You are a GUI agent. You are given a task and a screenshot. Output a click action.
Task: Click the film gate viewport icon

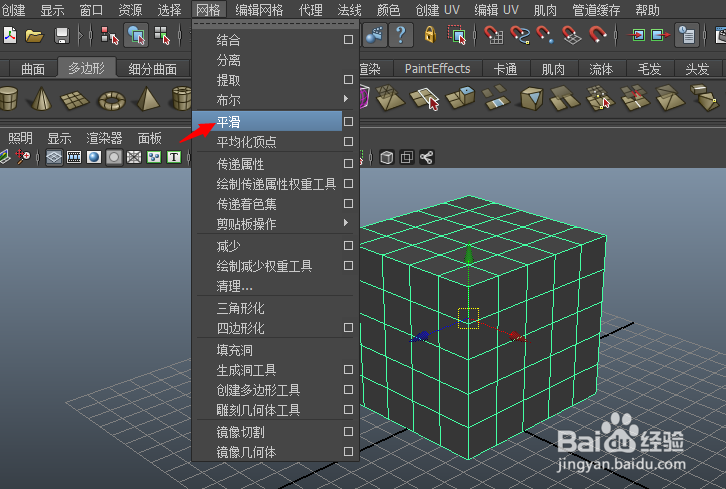[x=74, y=157]
